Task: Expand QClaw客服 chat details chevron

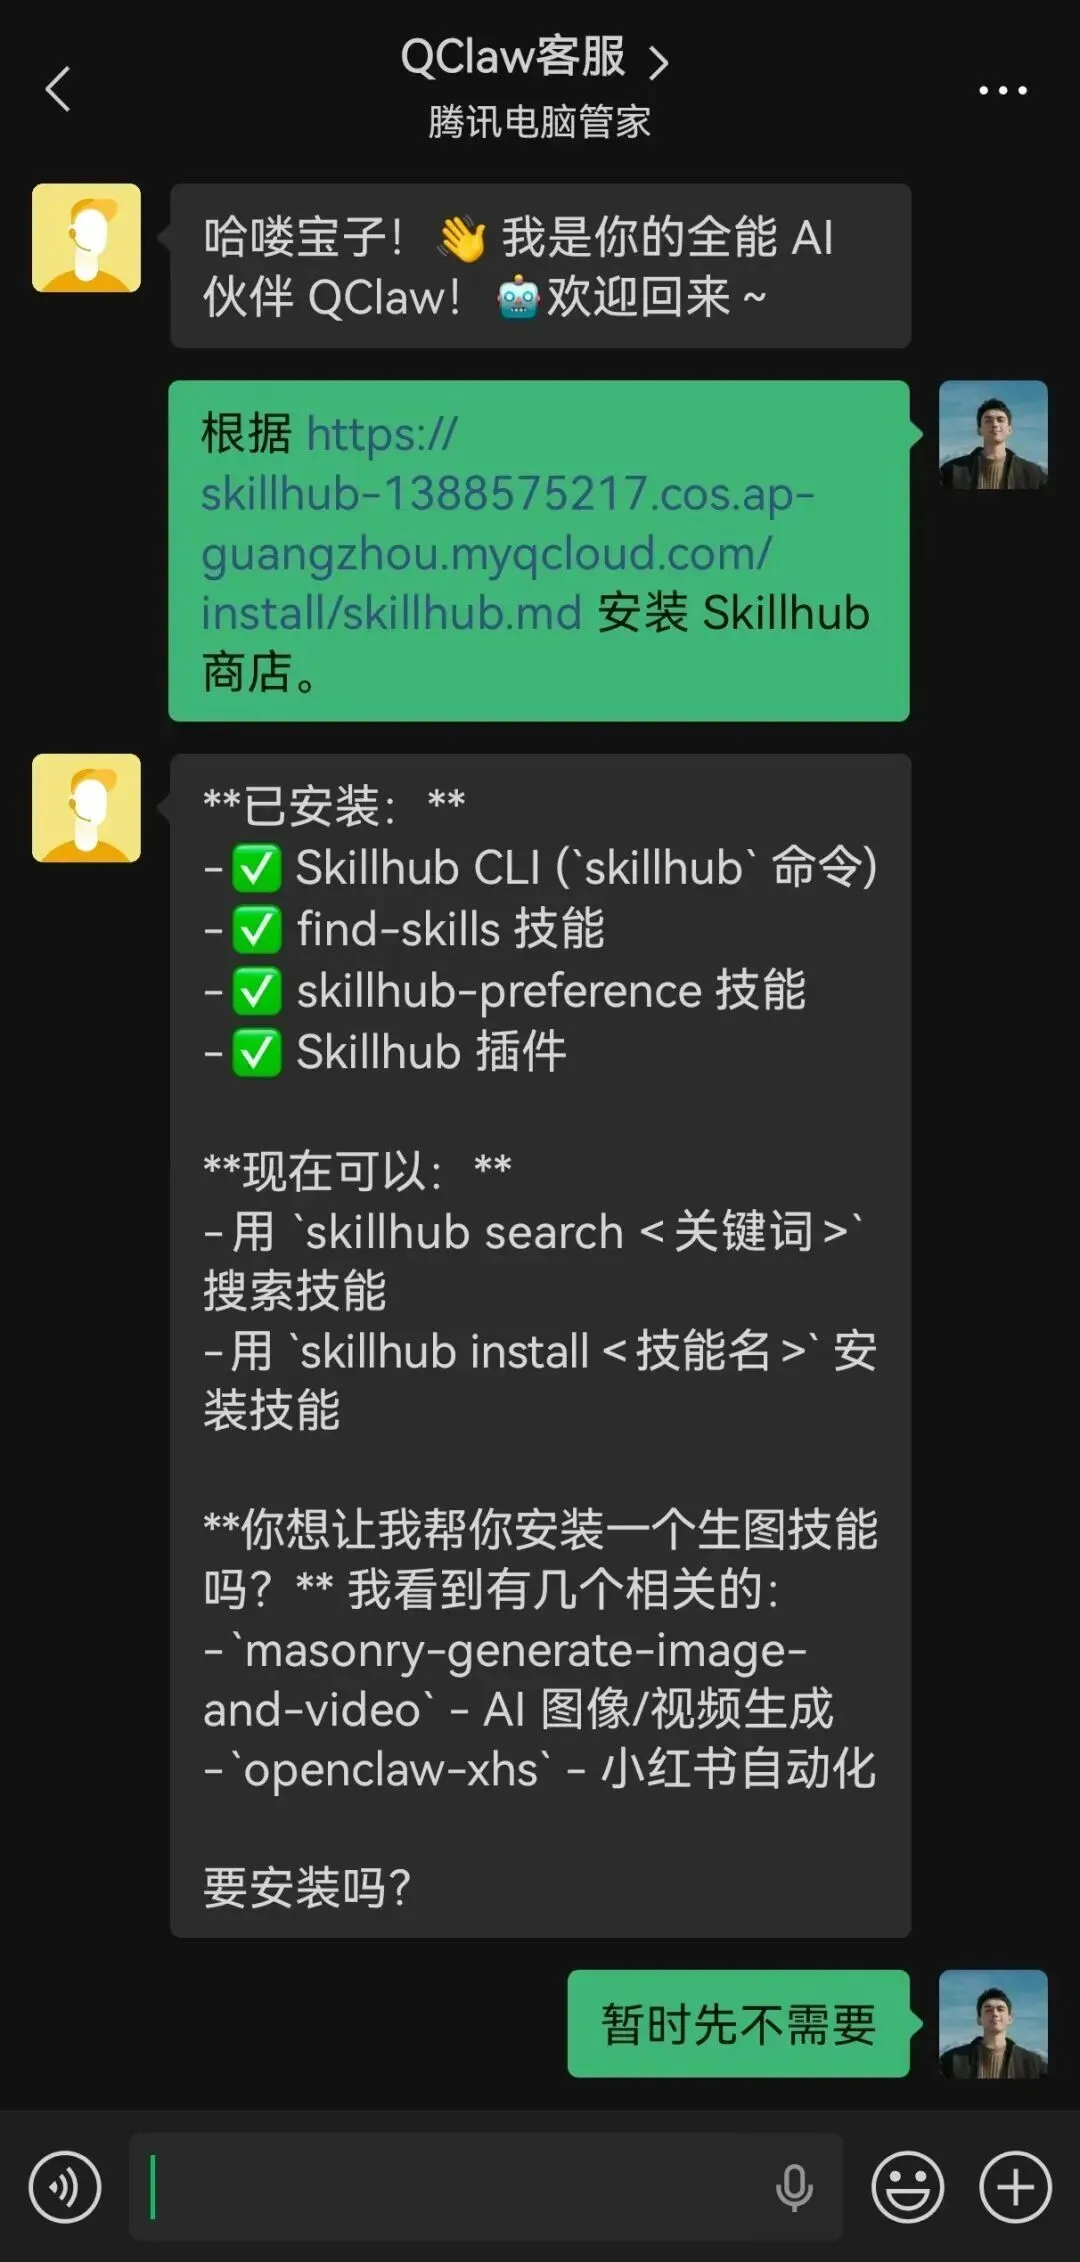Action: (x=658, y=62)
